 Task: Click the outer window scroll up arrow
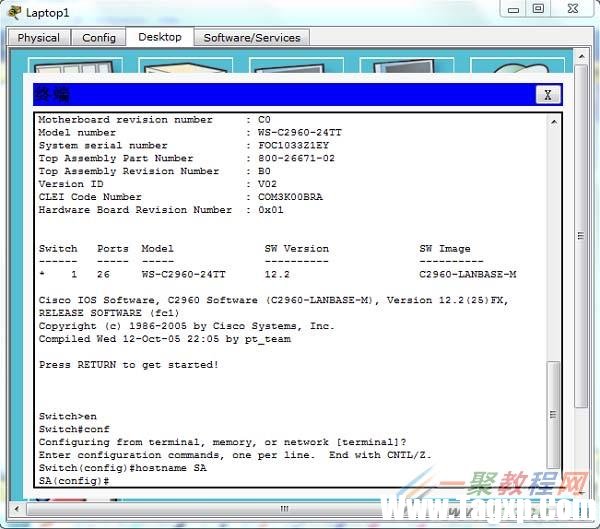(581, 57)
